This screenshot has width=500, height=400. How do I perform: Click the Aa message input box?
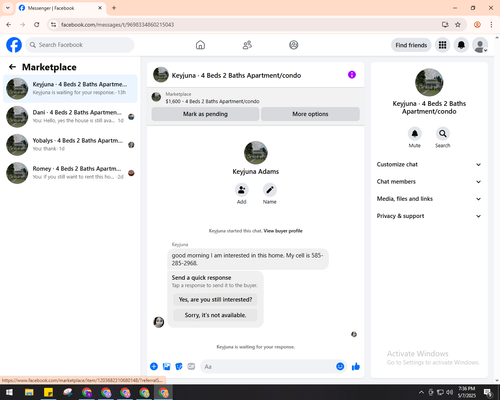pyautogui.click(x=267, y=367)
